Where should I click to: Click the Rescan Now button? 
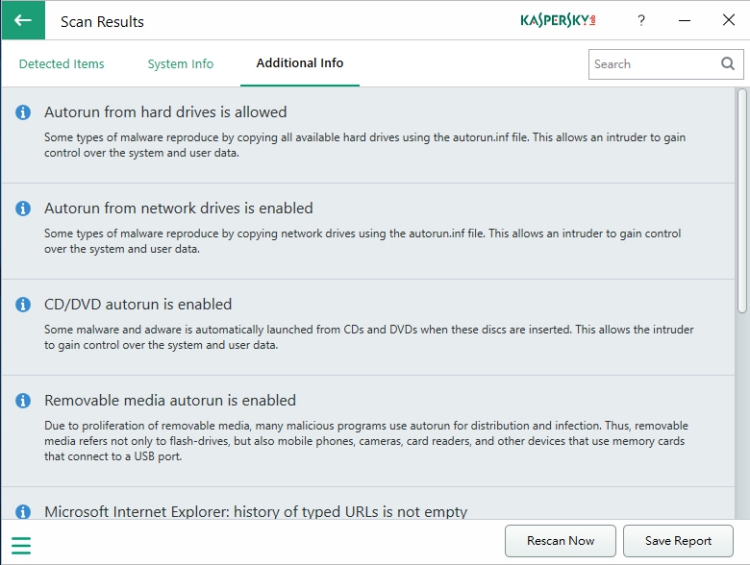pyautogui.click(x=560, y=541)
